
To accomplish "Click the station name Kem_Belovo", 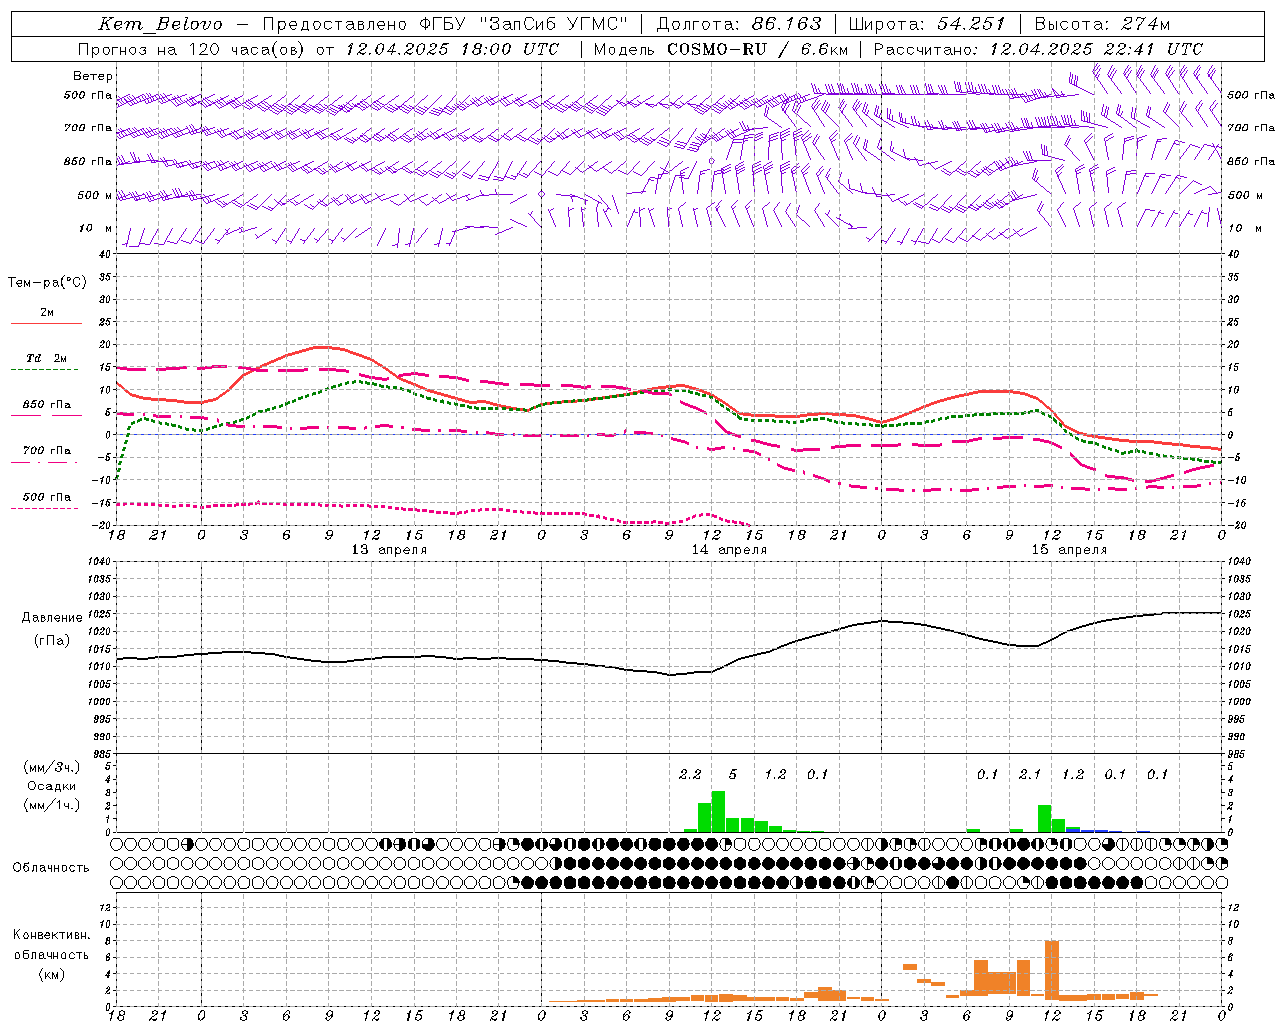I will 159,24.
